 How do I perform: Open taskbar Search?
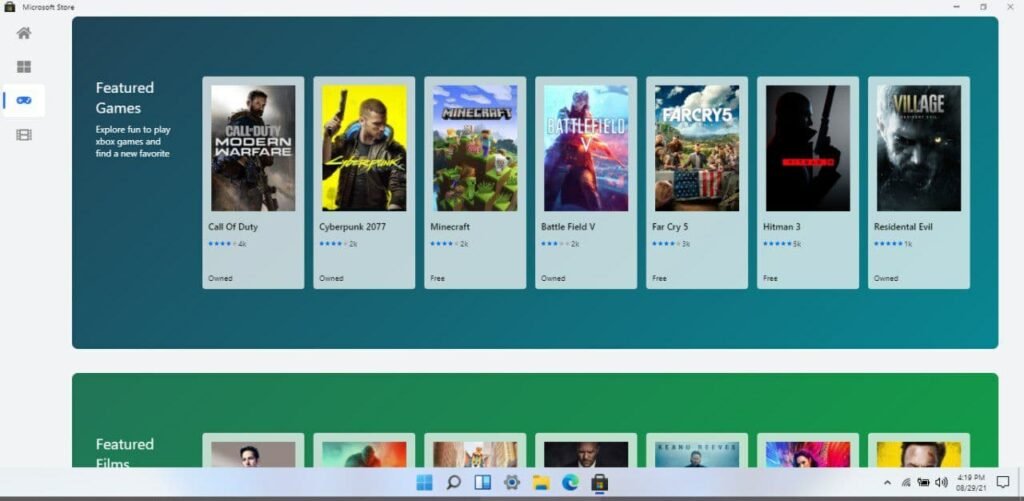[x=453, y=483]
